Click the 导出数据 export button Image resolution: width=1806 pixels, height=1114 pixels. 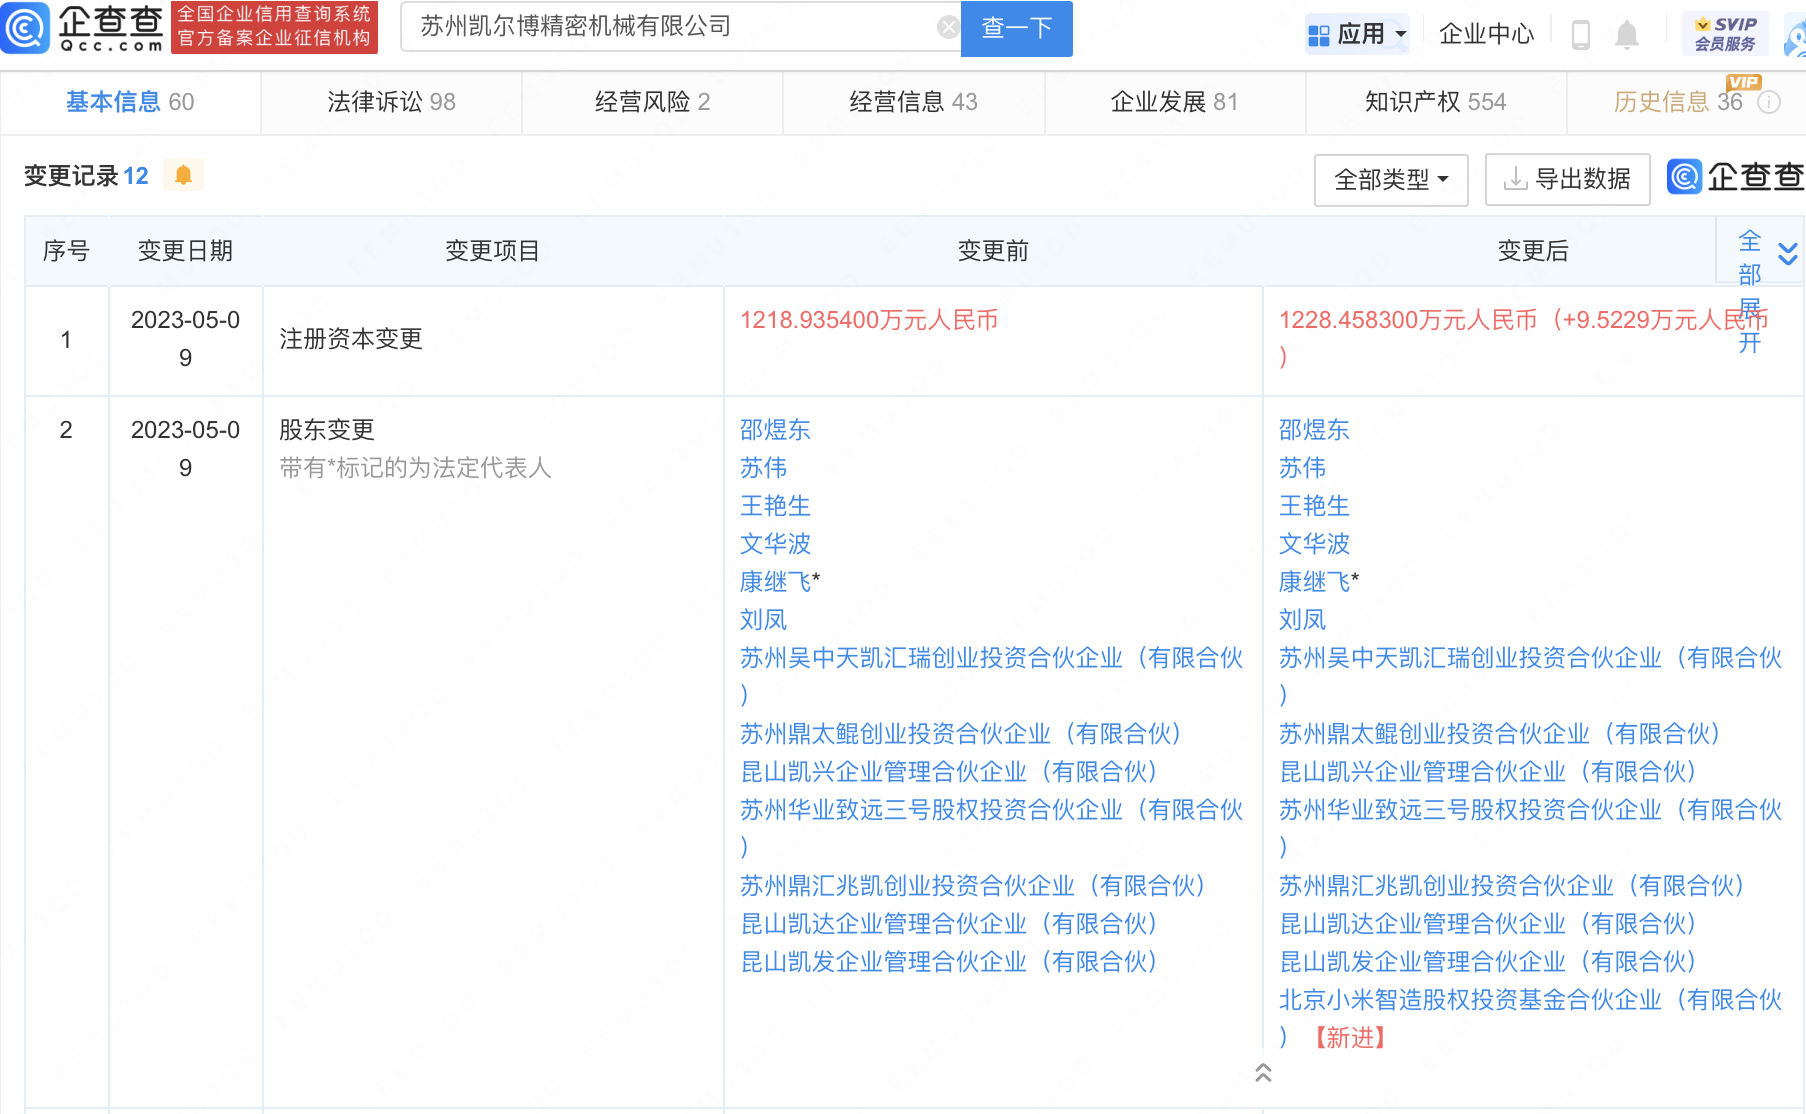point(1567,180)
